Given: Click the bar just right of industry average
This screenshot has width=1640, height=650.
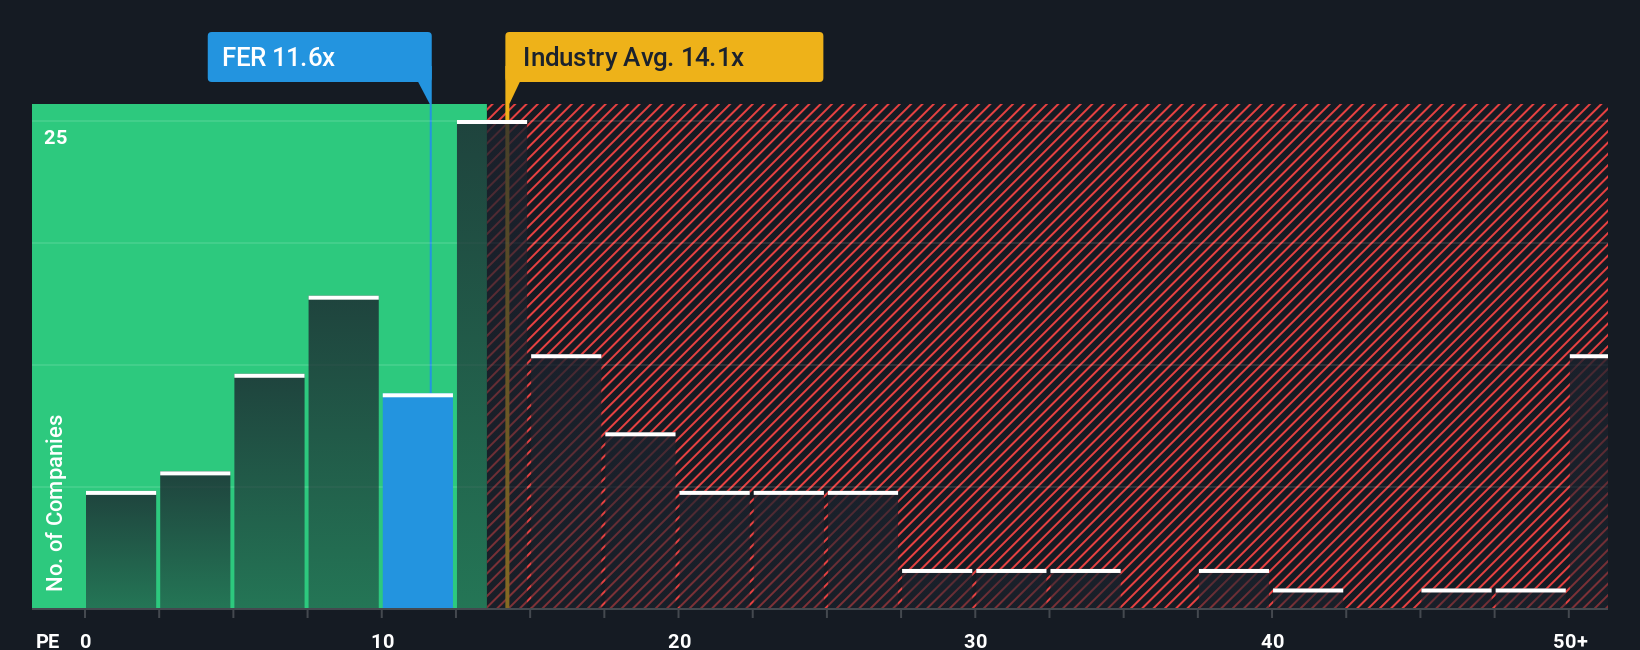Looking at the screenshot, I should pyautogui.click(x=566, y=481).
